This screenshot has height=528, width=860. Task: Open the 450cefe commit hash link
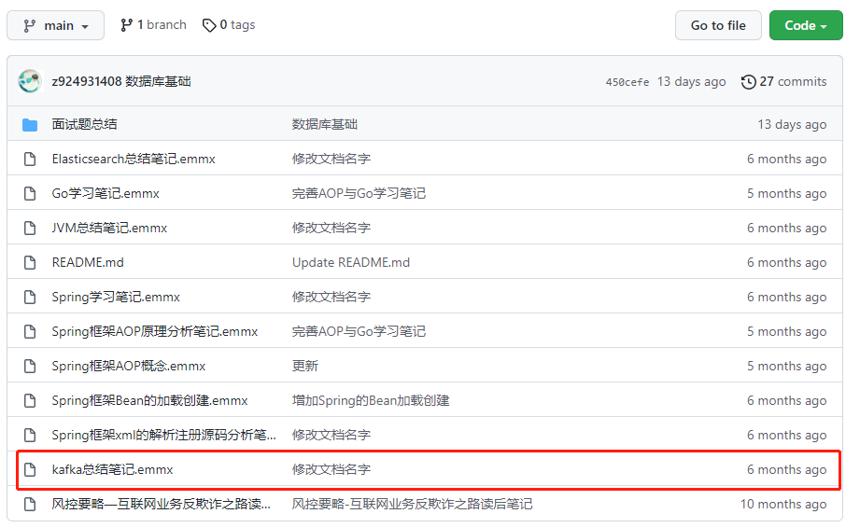click(627, 82)
